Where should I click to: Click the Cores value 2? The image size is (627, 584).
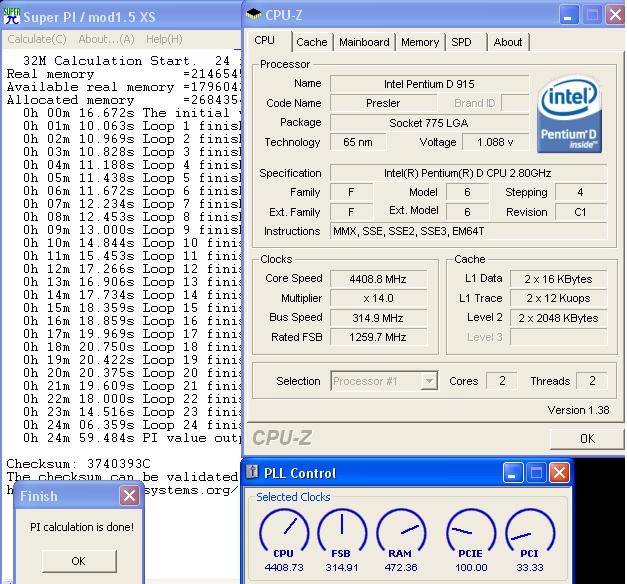pyautogui.click(x=502, y=380)
